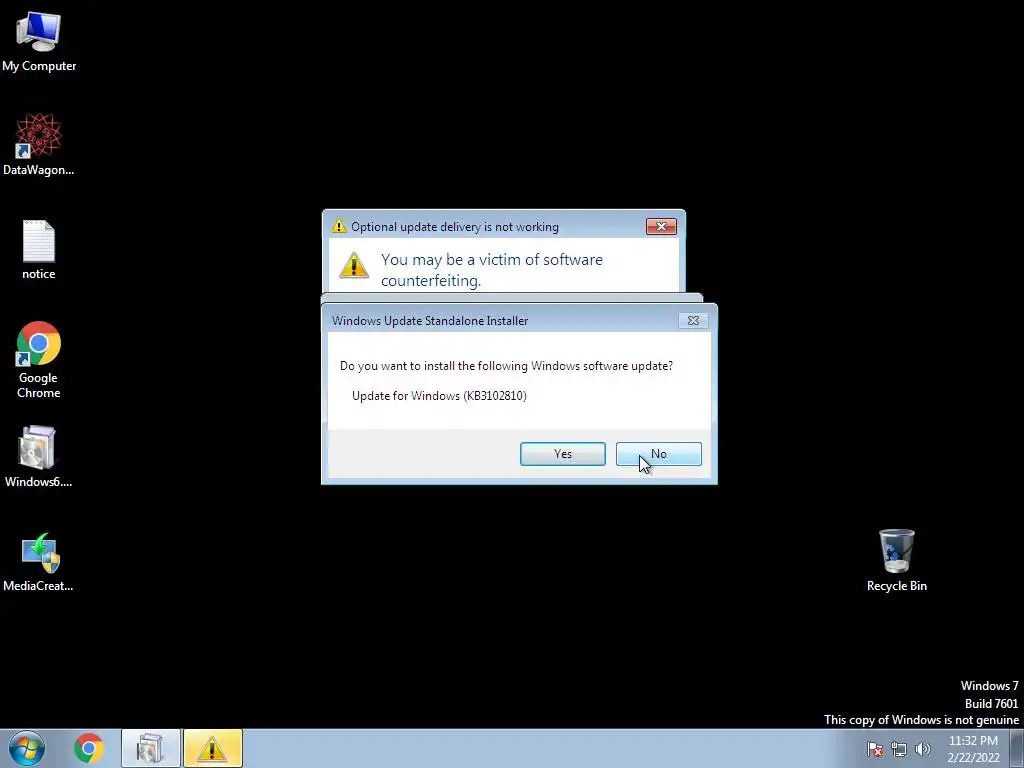The height and width of the screenshot is (768, 1024).
Task: Launch Chrome from the taskbar
Action: pos(89,748)
